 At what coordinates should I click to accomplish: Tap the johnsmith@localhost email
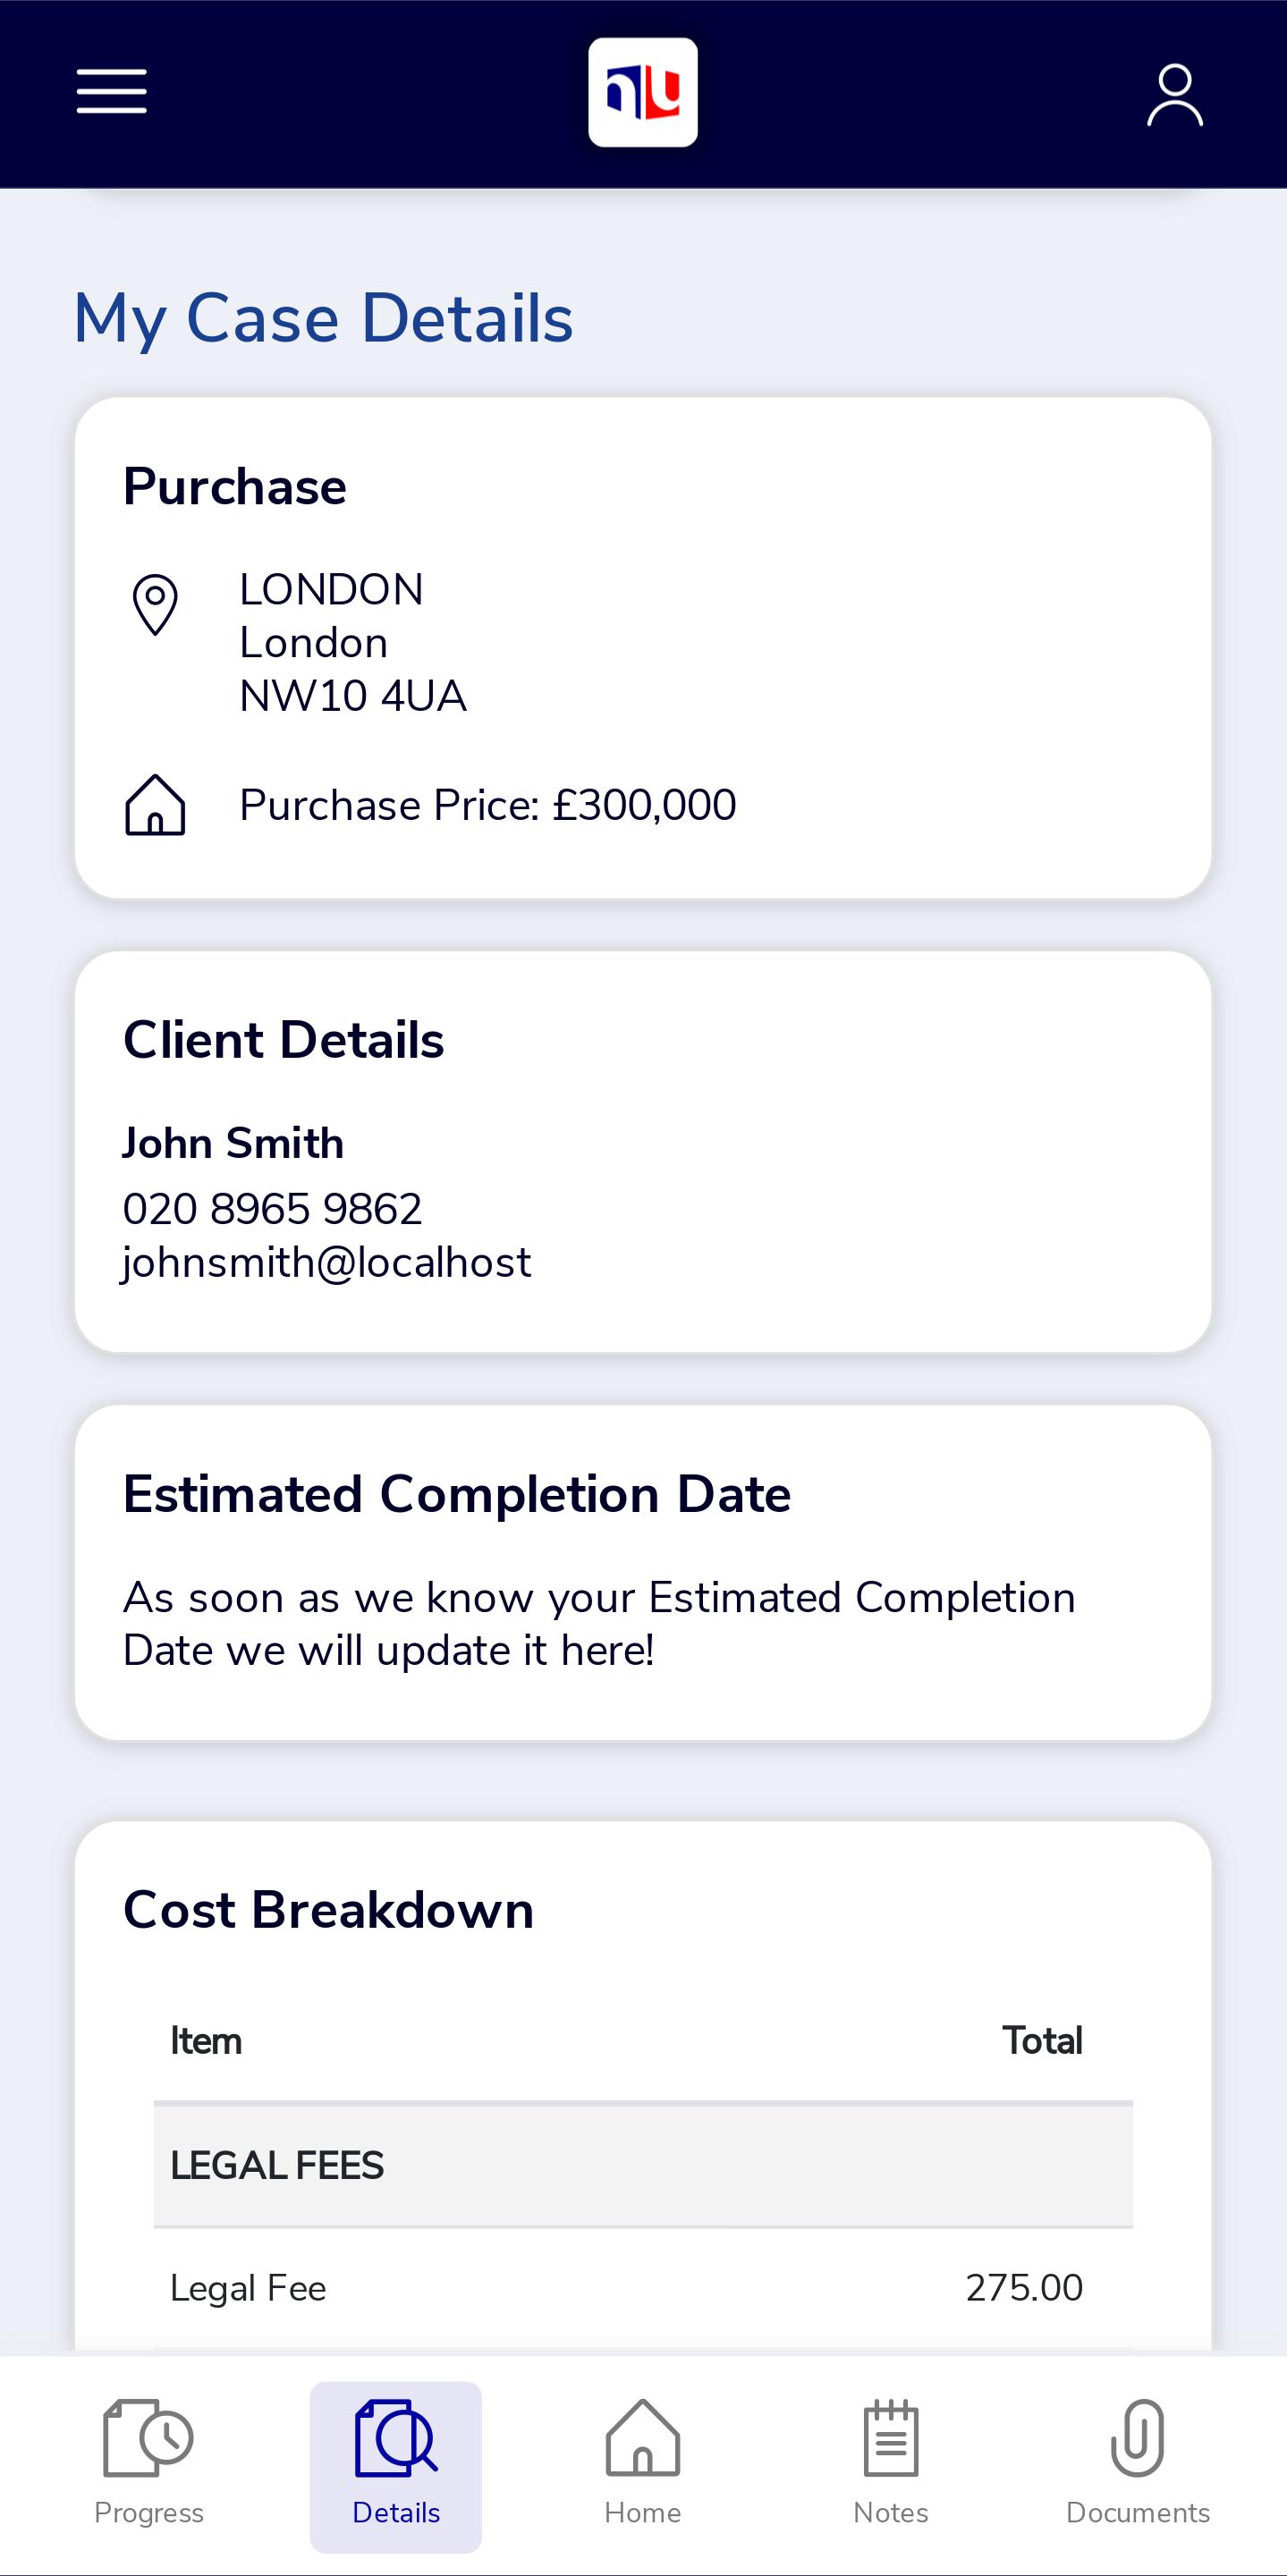pyautogui.click(x=326, y=1263)
